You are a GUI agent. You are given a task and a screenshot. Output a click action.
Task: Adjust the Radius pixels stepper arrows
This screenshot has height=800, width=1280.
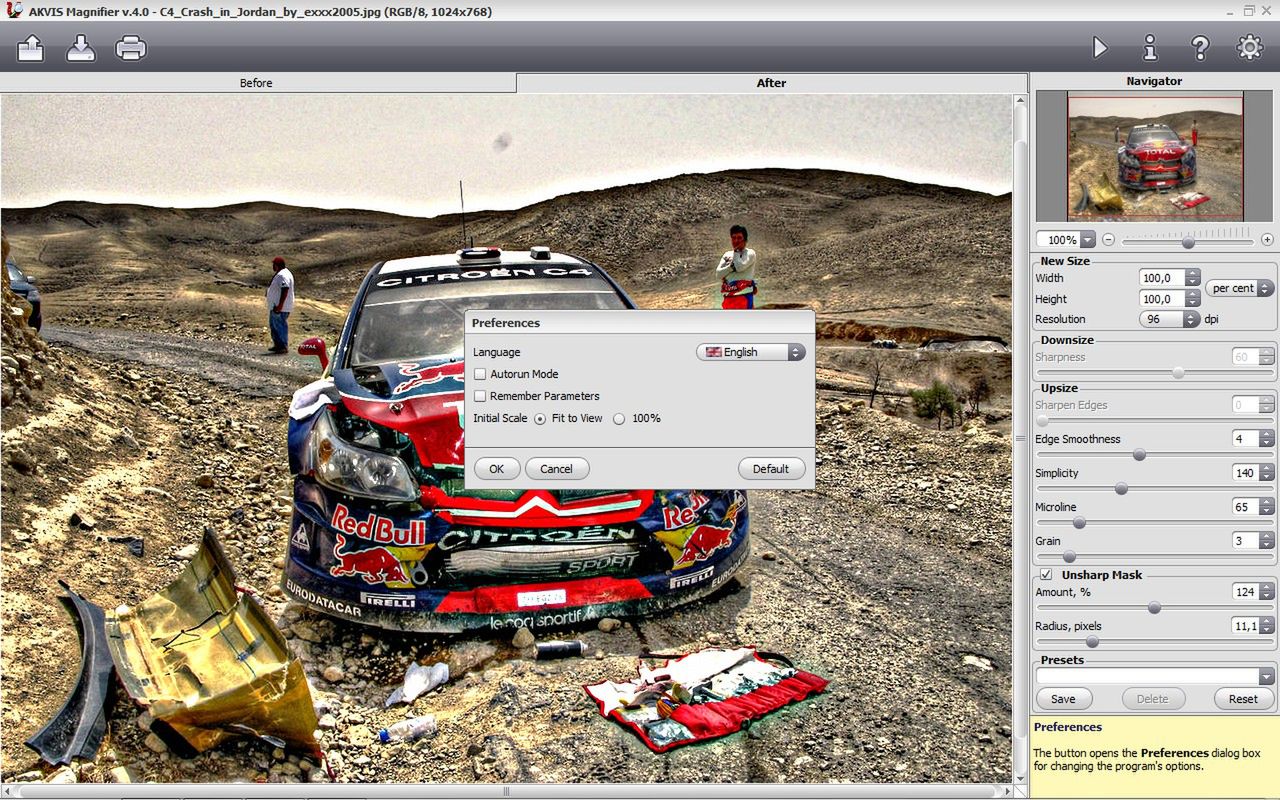[x=1267, y=626]
